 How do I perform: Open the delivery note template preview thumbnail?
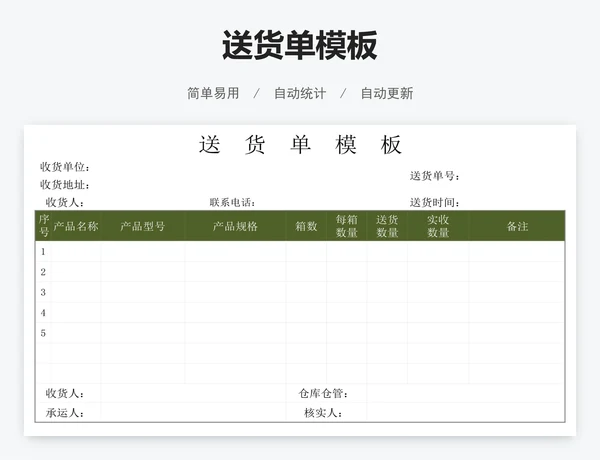click(x=300, y=280)
